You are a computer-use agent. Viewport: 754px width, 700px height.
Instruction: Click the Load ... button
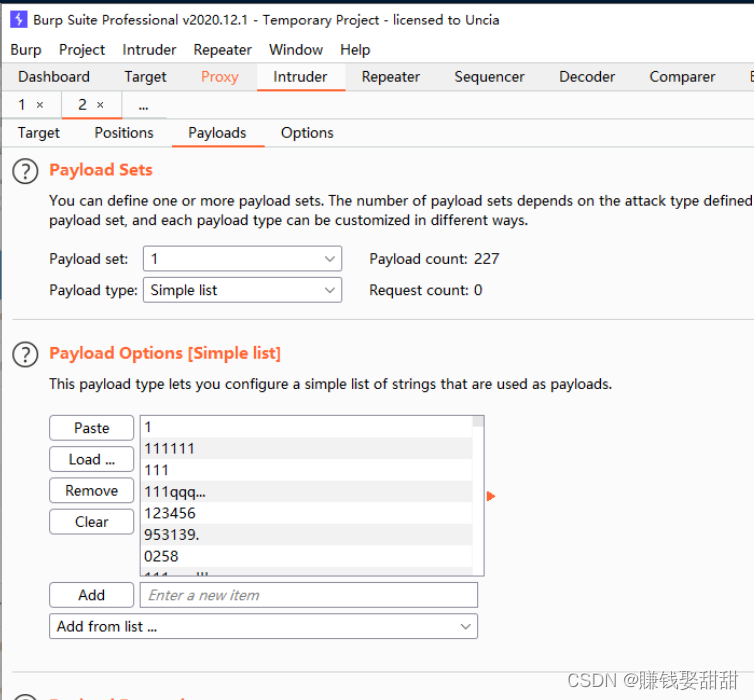point(91,459)
